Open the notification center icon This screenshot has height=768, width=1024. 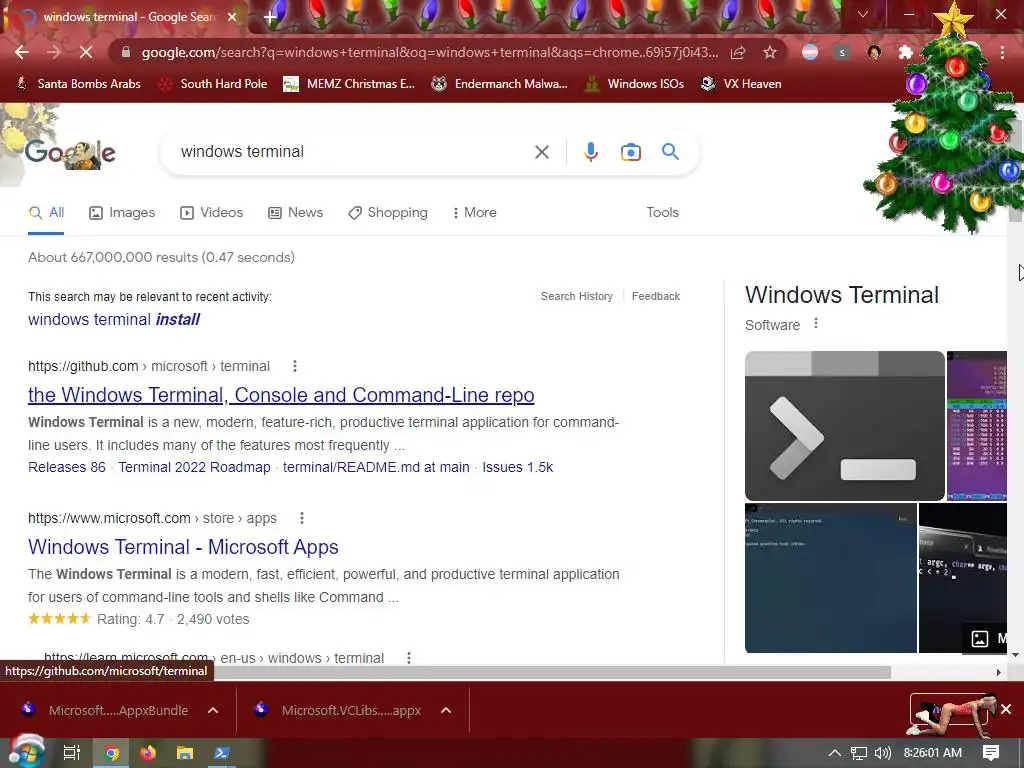click(x=991, y=753)
